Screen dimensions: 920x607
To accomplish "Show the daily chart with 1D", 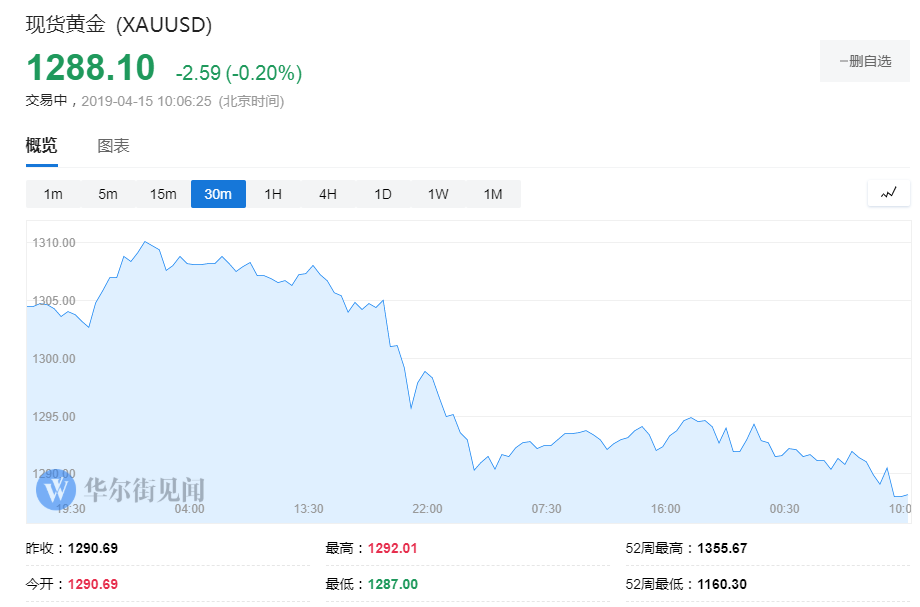I will [382, 194].
